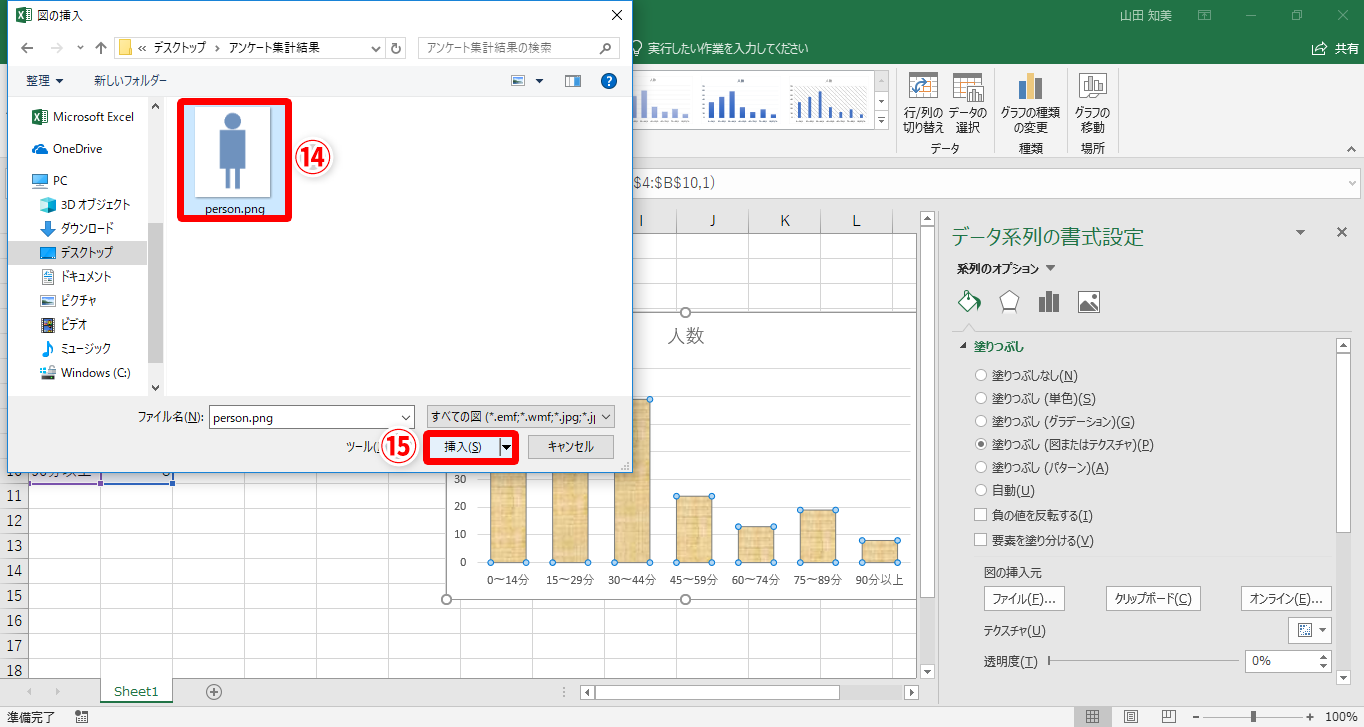Select OneDrive in the navigation pane

click(x=68, y=149)
